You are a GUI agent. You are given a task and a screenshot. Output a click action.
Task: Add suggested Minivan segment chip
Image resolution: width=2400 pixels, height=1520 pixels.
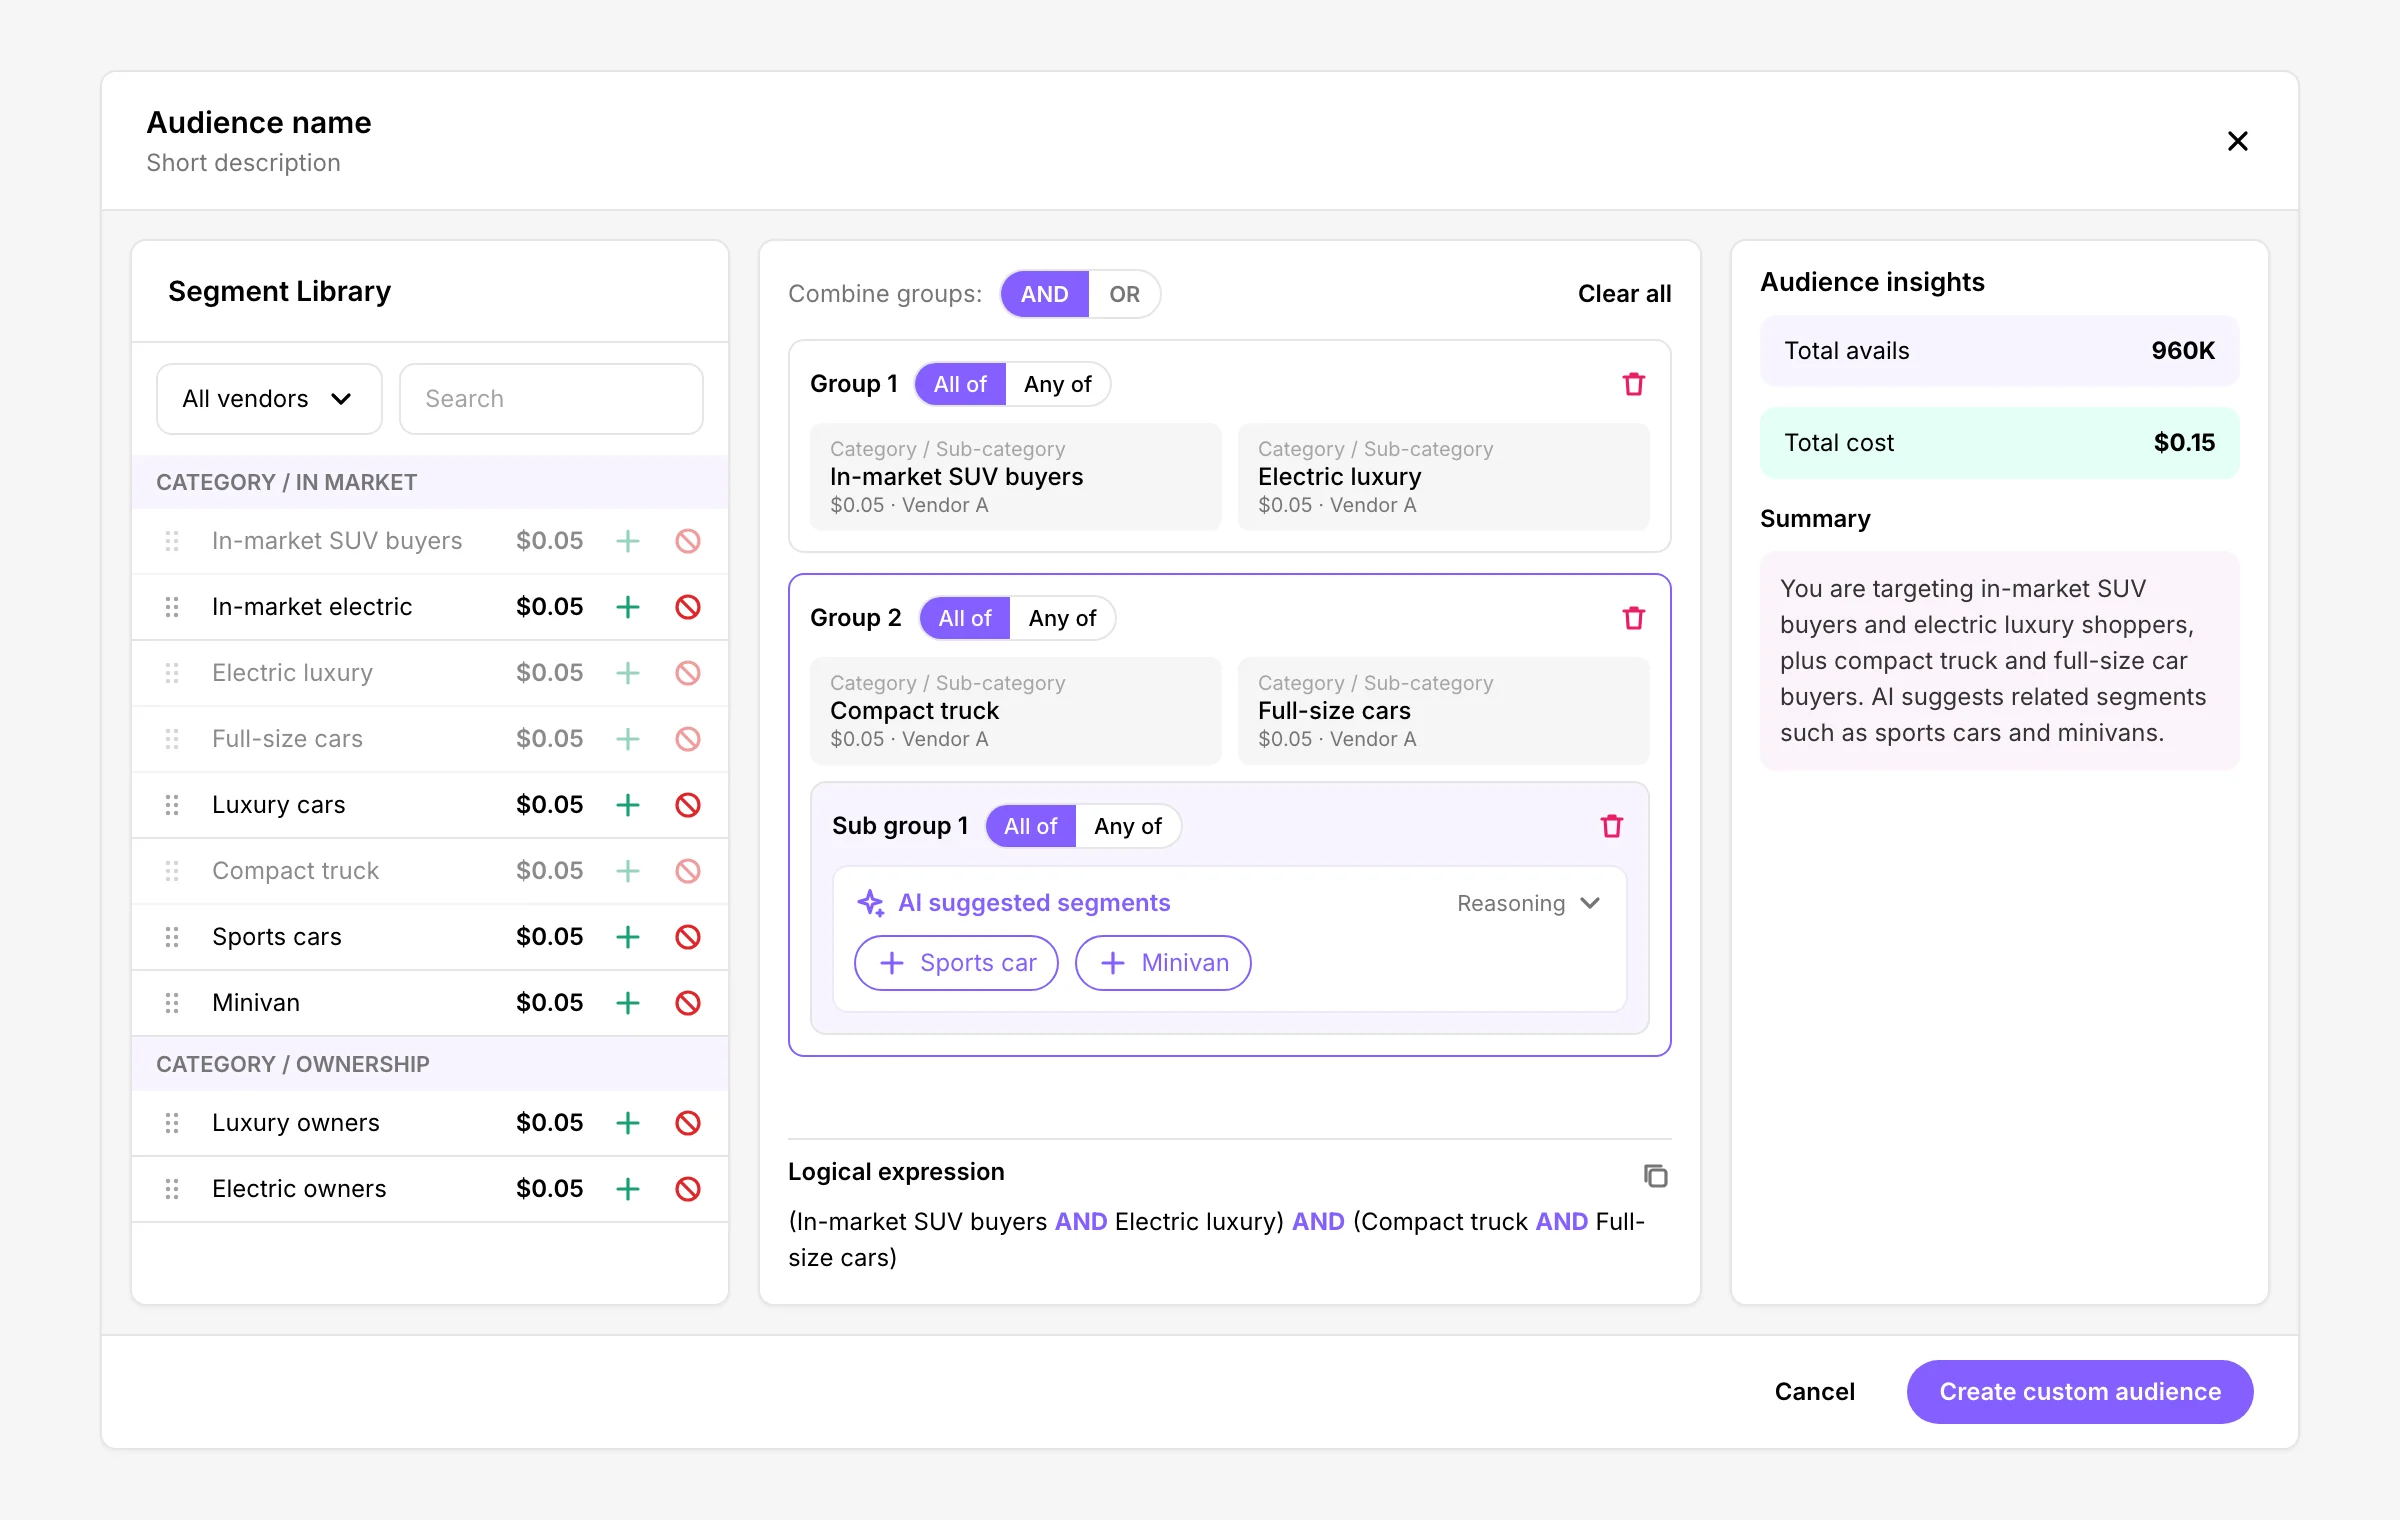tap(1163, 963)
